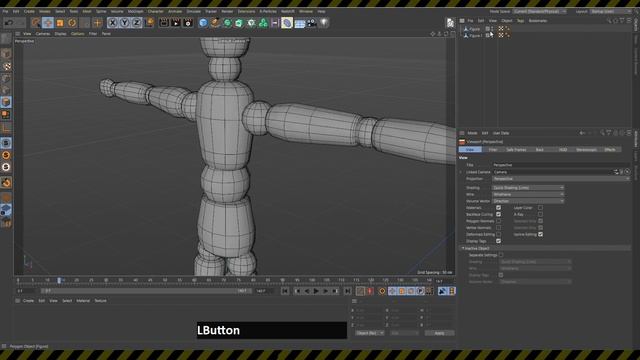
Task: Select orange Polygons mode cube icon
Action: [x=6, y=102]
